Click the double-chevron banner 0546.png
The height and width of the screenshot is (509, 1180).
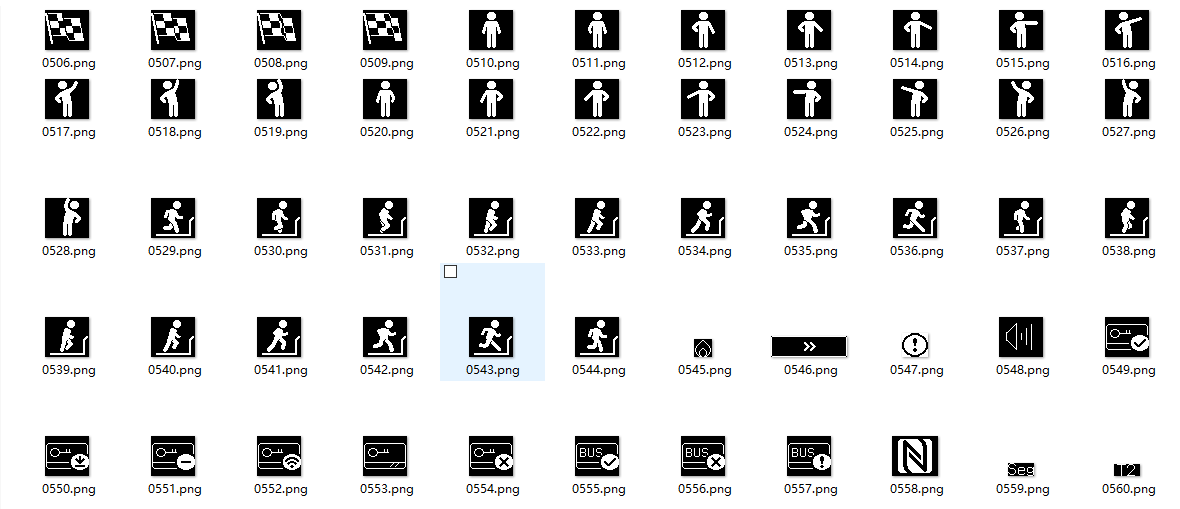[x=809, y=346]
